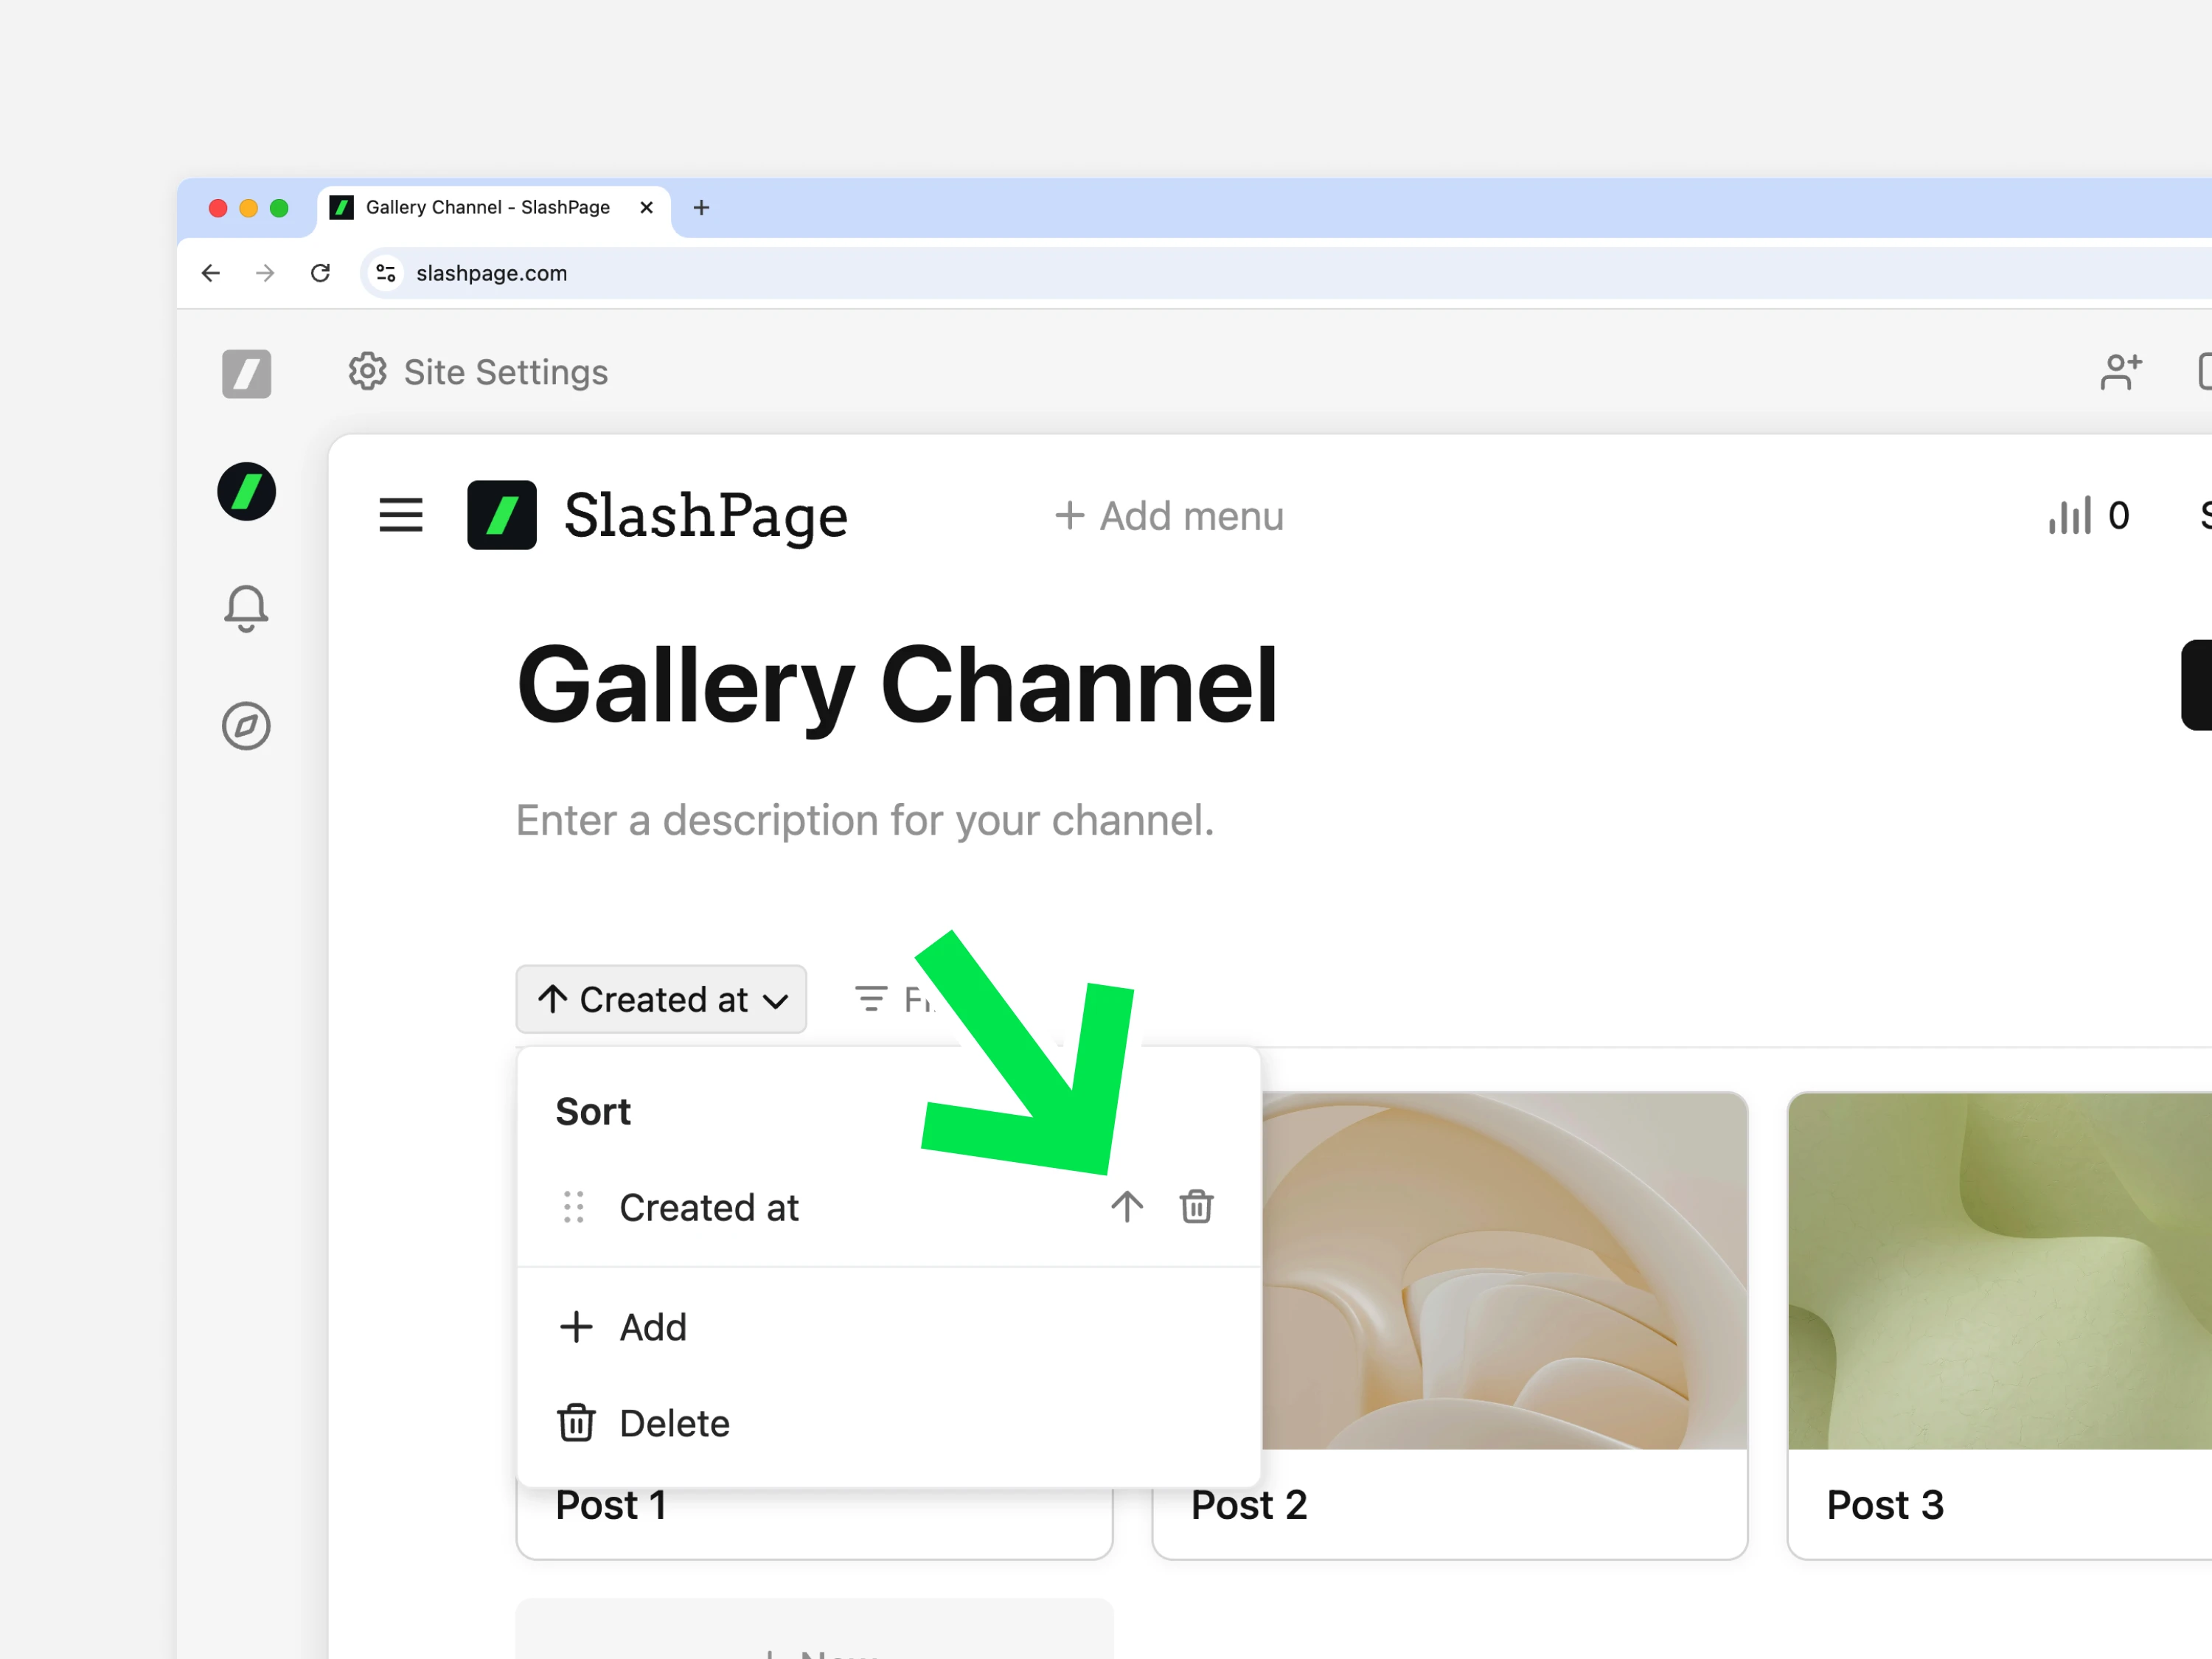Click Post 2 title
This screenshot has width=2212, height=1659.
[1249, 1505]
